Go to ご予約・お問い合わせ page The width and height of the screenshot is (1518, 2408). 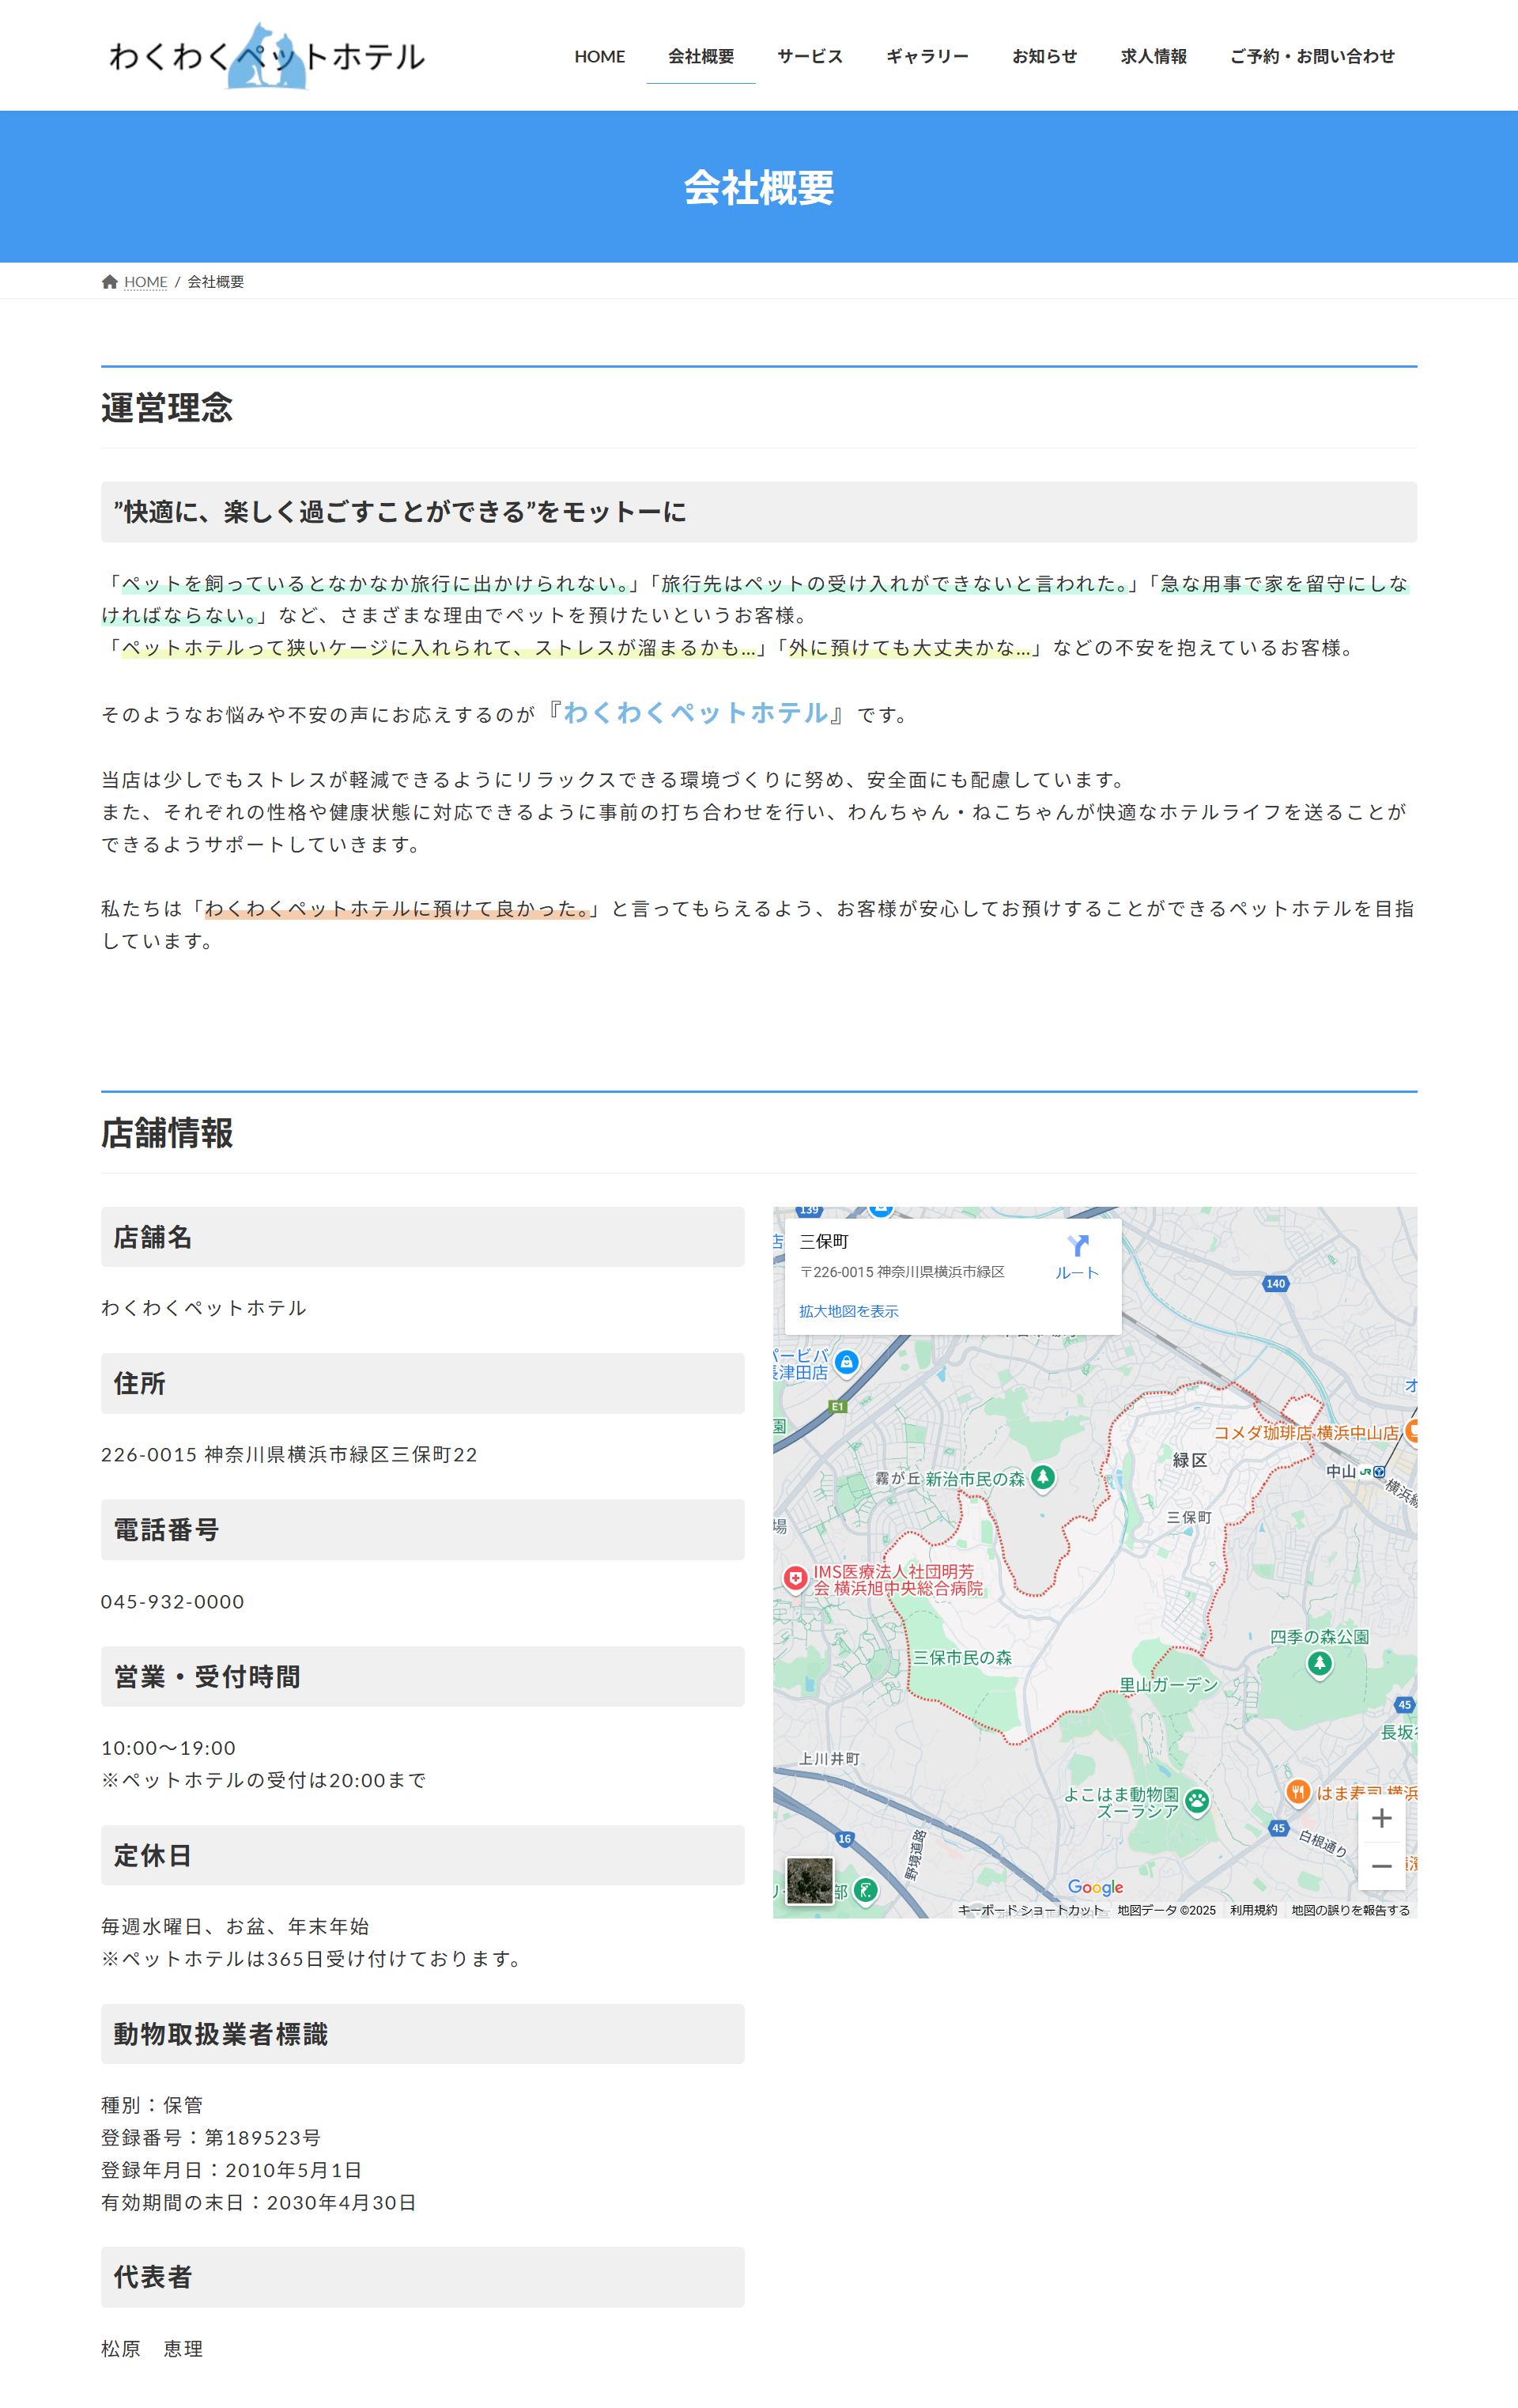click(1312, 57)
